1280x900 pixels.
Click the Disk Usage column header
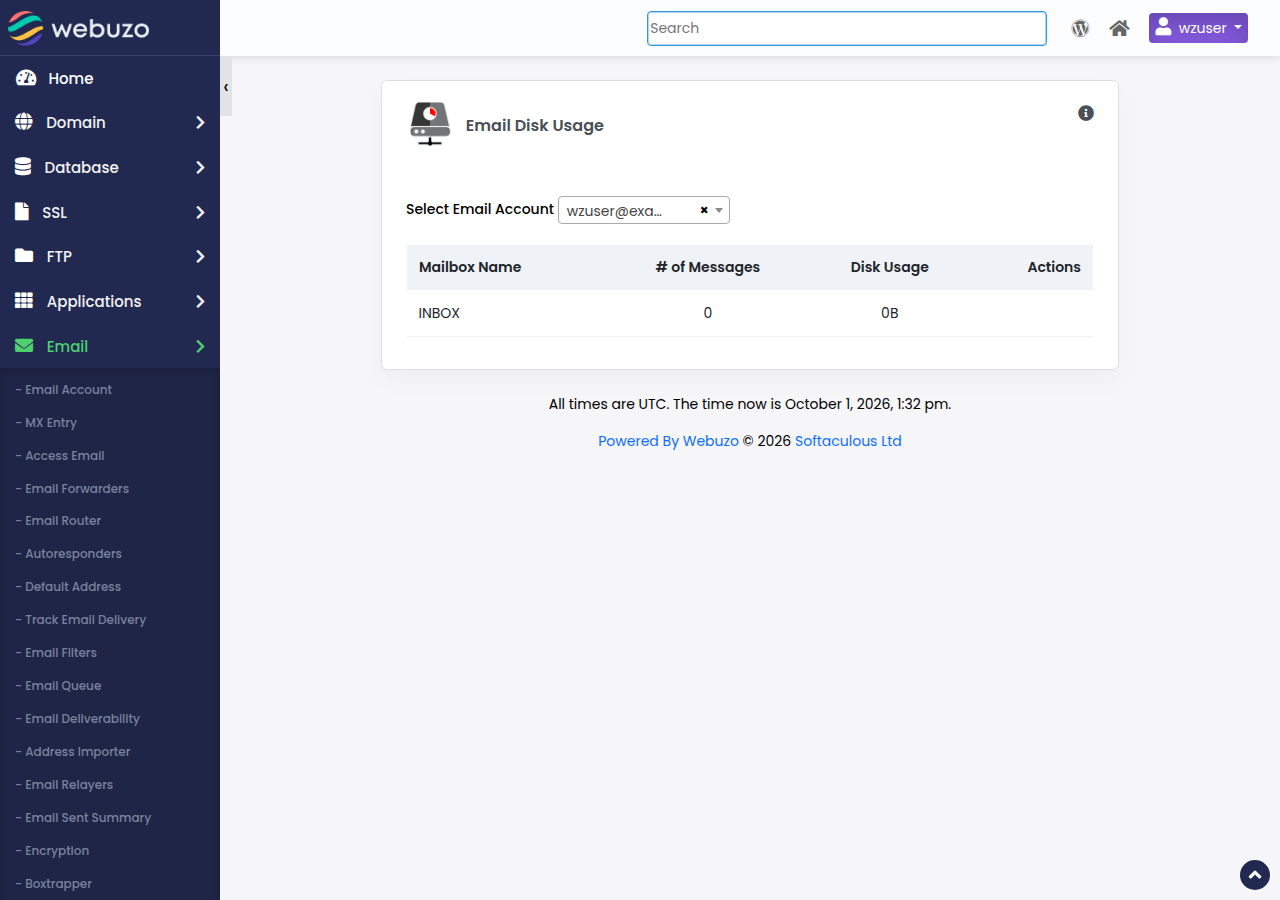pos(890,267)
